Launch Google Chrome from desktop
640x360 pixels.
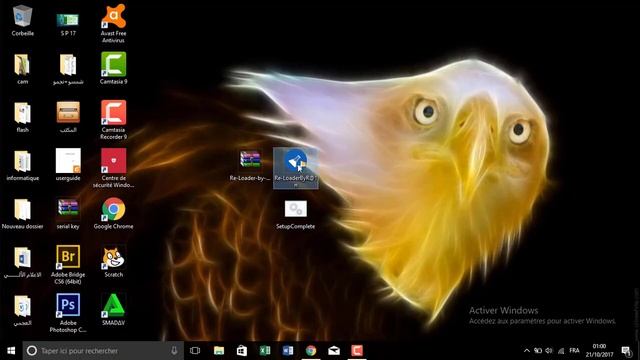pyautogui.click(x=113, y=213)
